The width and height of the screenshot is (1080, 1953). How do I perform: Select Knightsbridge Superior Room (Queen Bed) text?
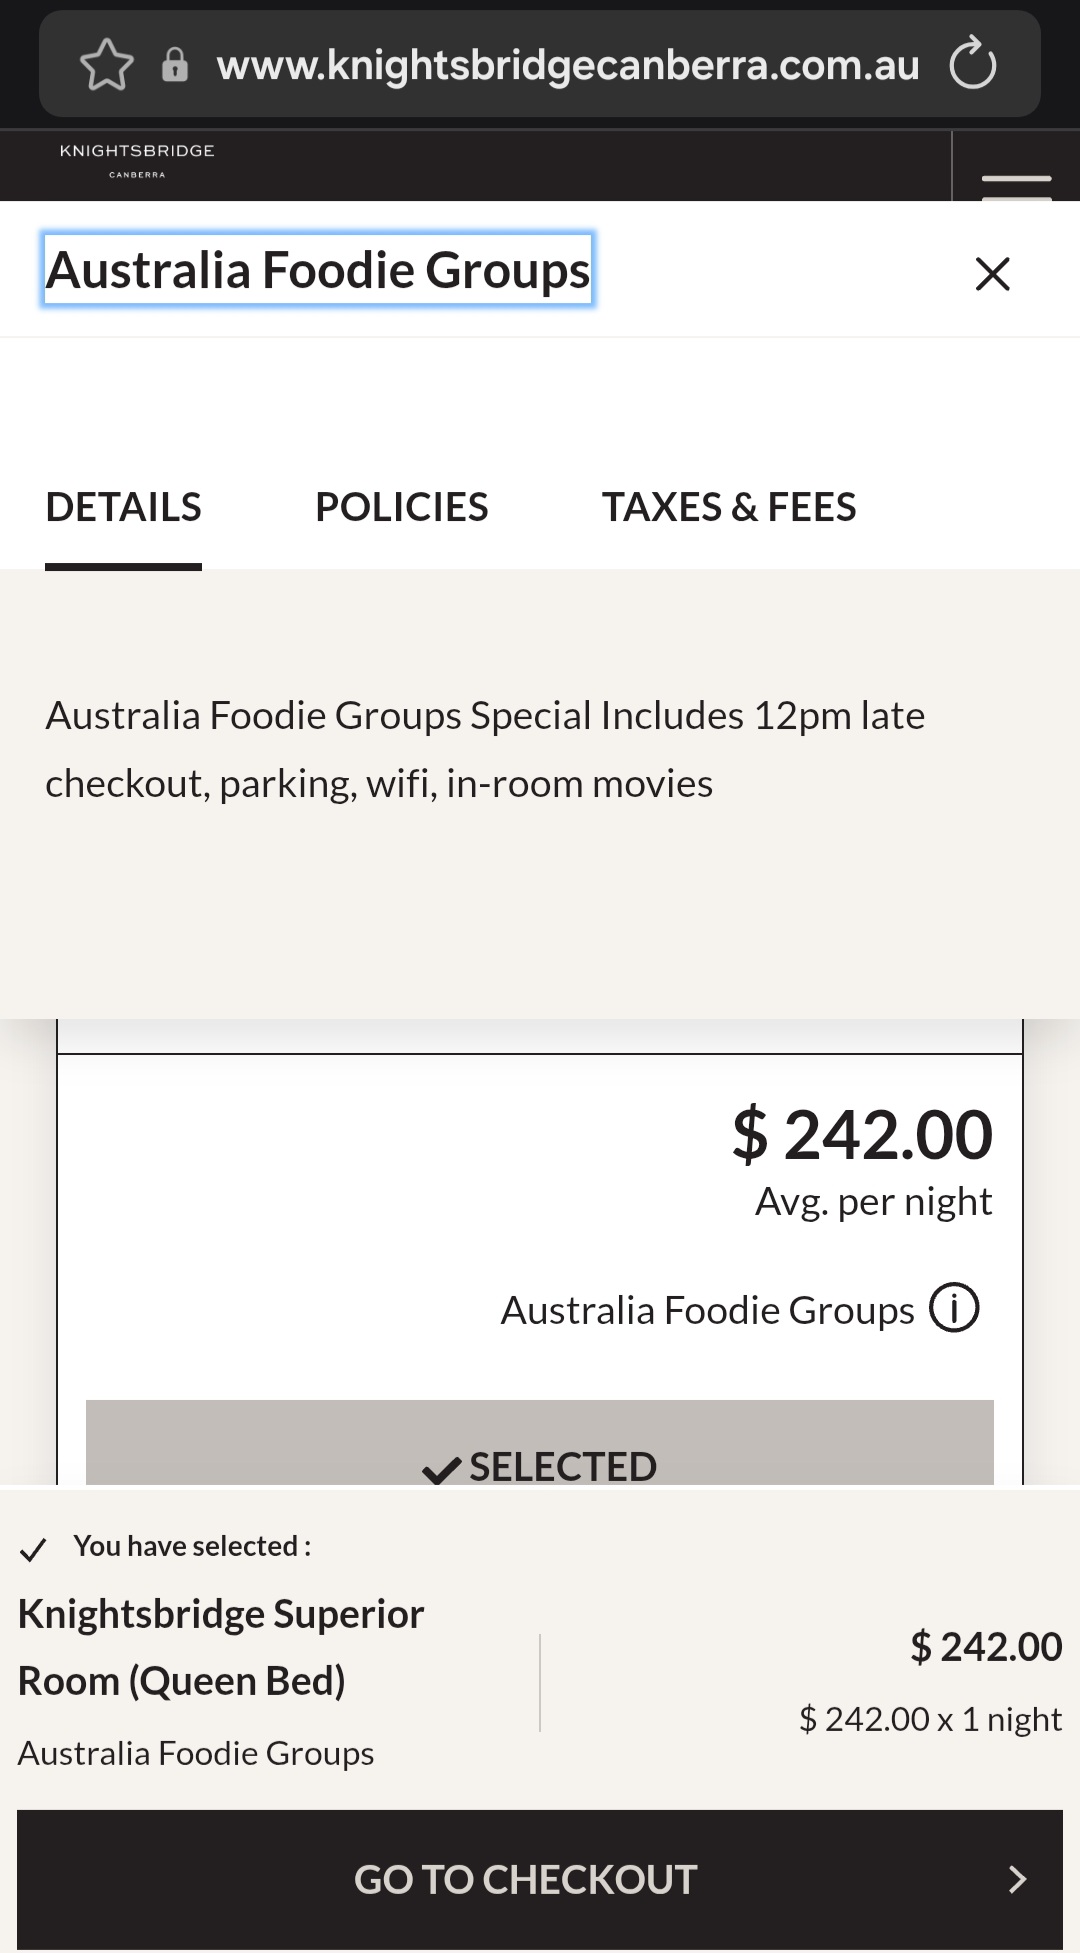pyautogui.click(x=221, y=1647)
